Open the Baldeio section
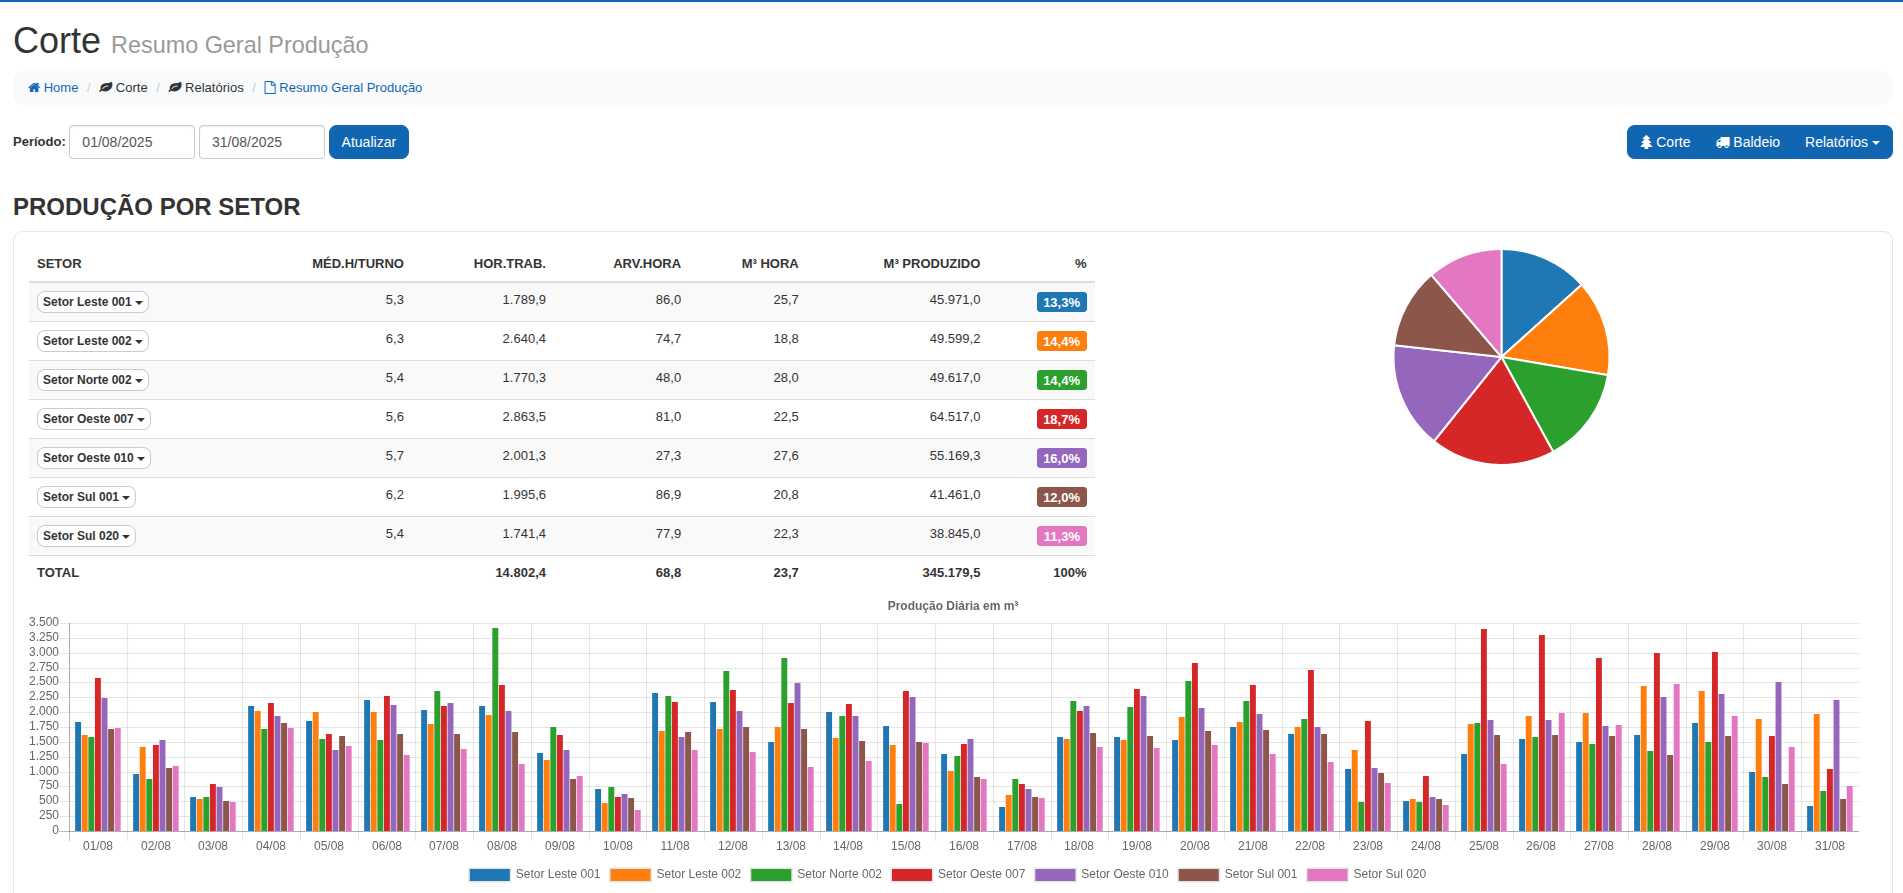 tap(1748, 142)
